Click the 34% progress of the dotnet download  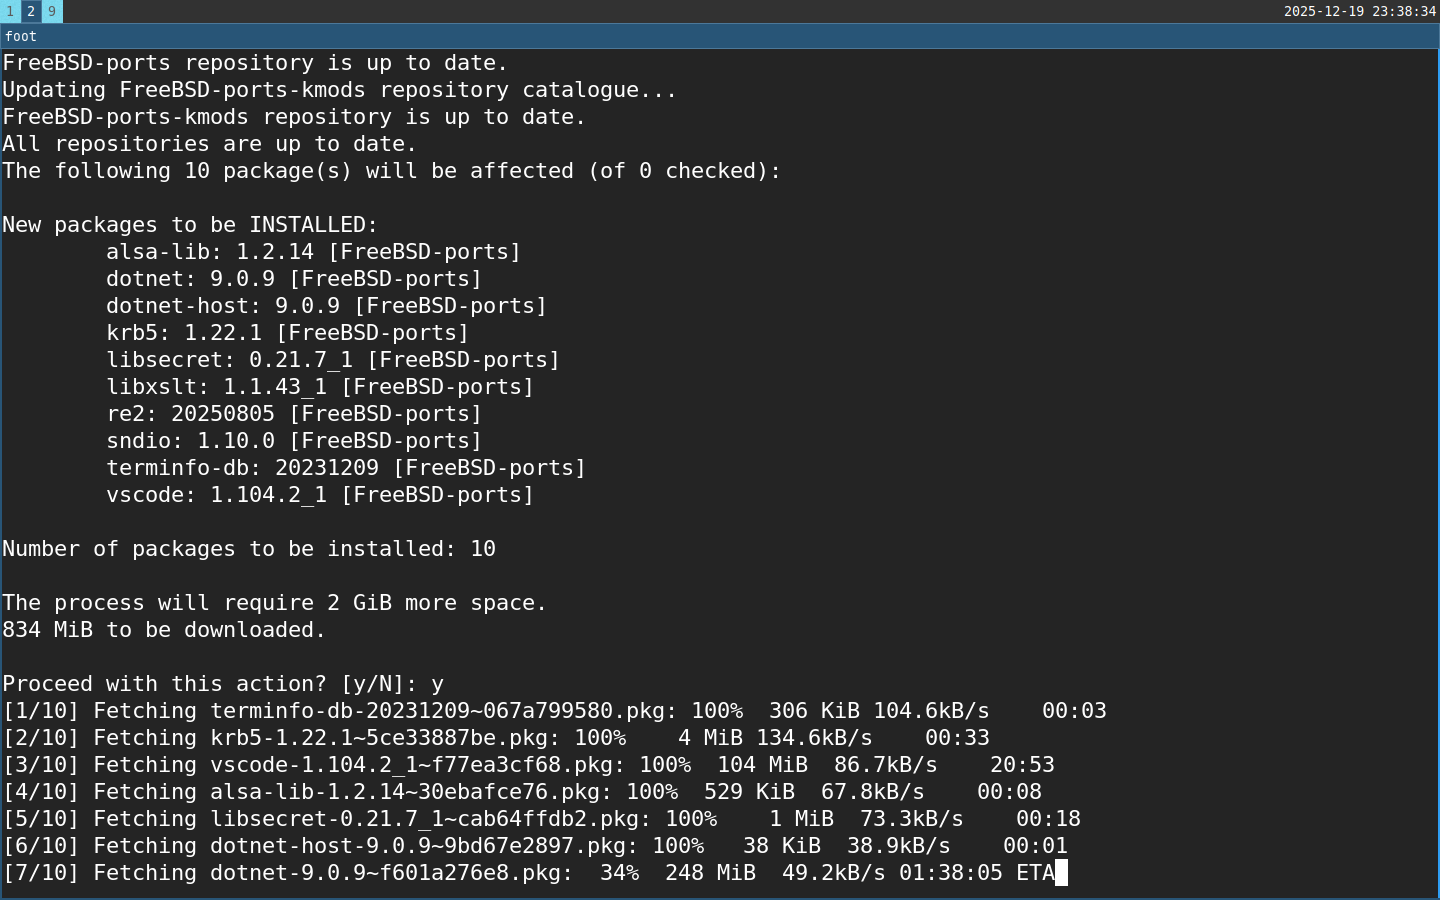click(x=619, y=873)
